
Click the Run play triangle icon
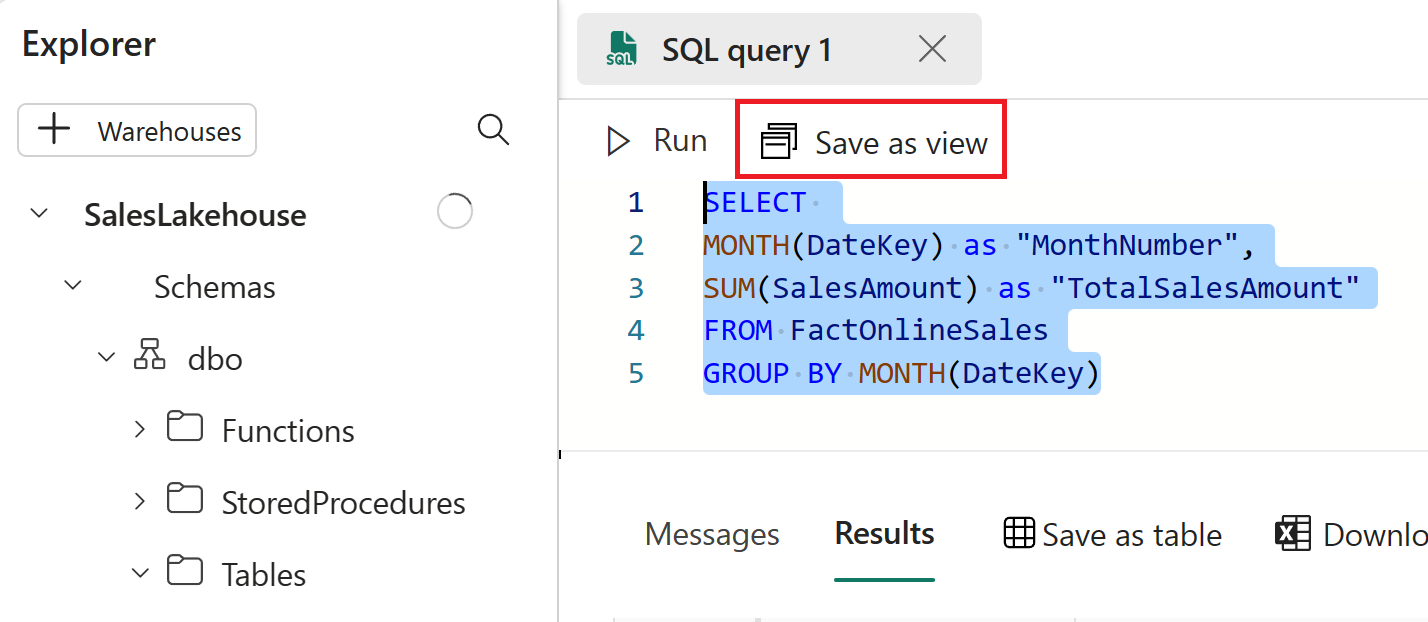click(619, 142)
